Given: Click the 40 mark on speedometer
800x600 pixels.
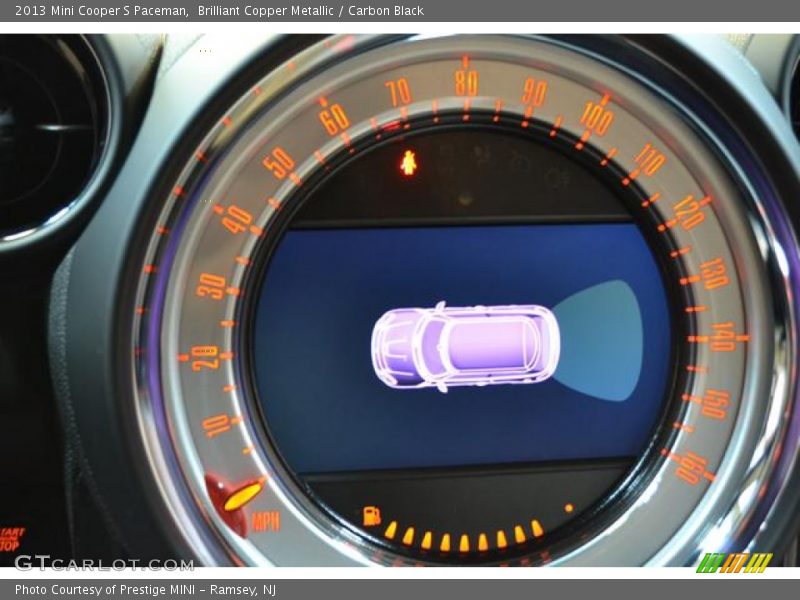Looking at the screenshot, I should 237,219.
